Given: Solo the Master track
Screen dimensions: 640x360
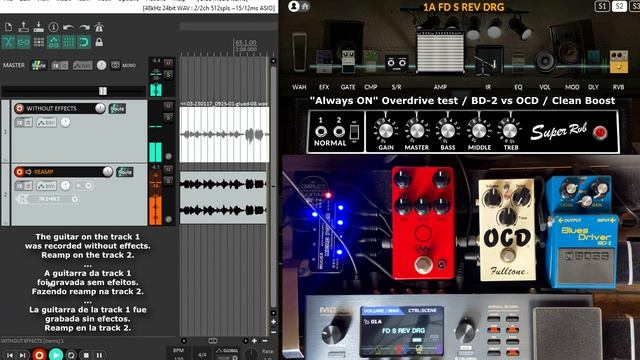Looking at the screenshot, I should (168, 74).
